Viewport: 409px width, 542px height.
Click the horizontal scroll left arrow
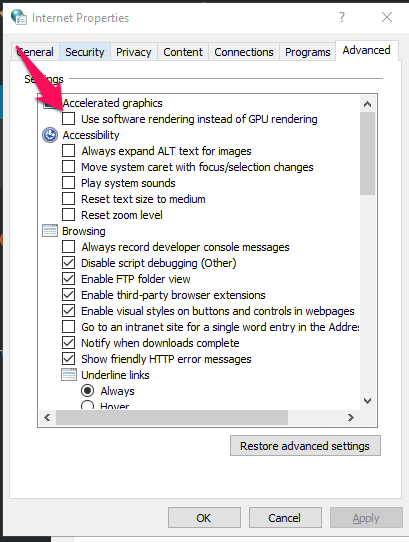tap(47, 418)
